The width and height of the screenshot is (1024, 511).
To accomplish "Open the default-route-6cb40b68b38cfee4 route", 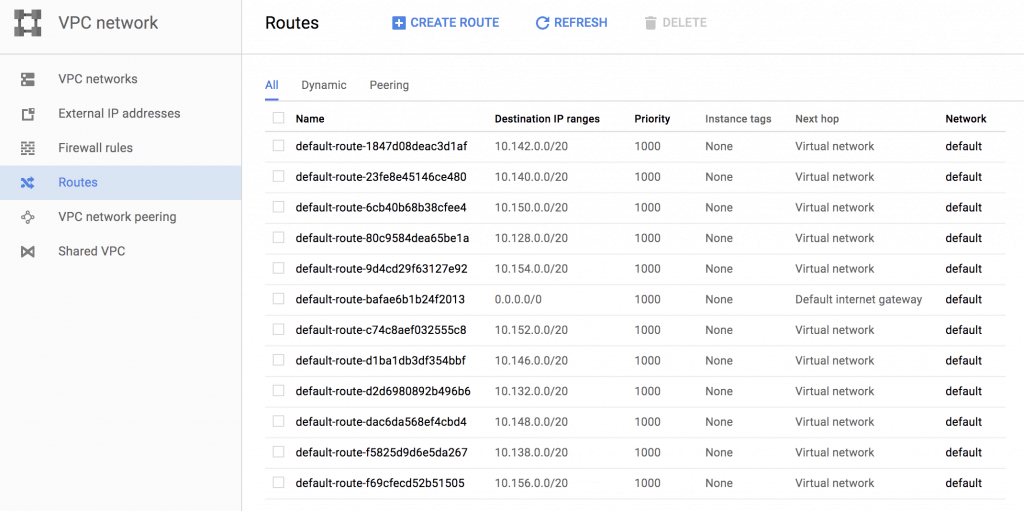I will point(381,207).
